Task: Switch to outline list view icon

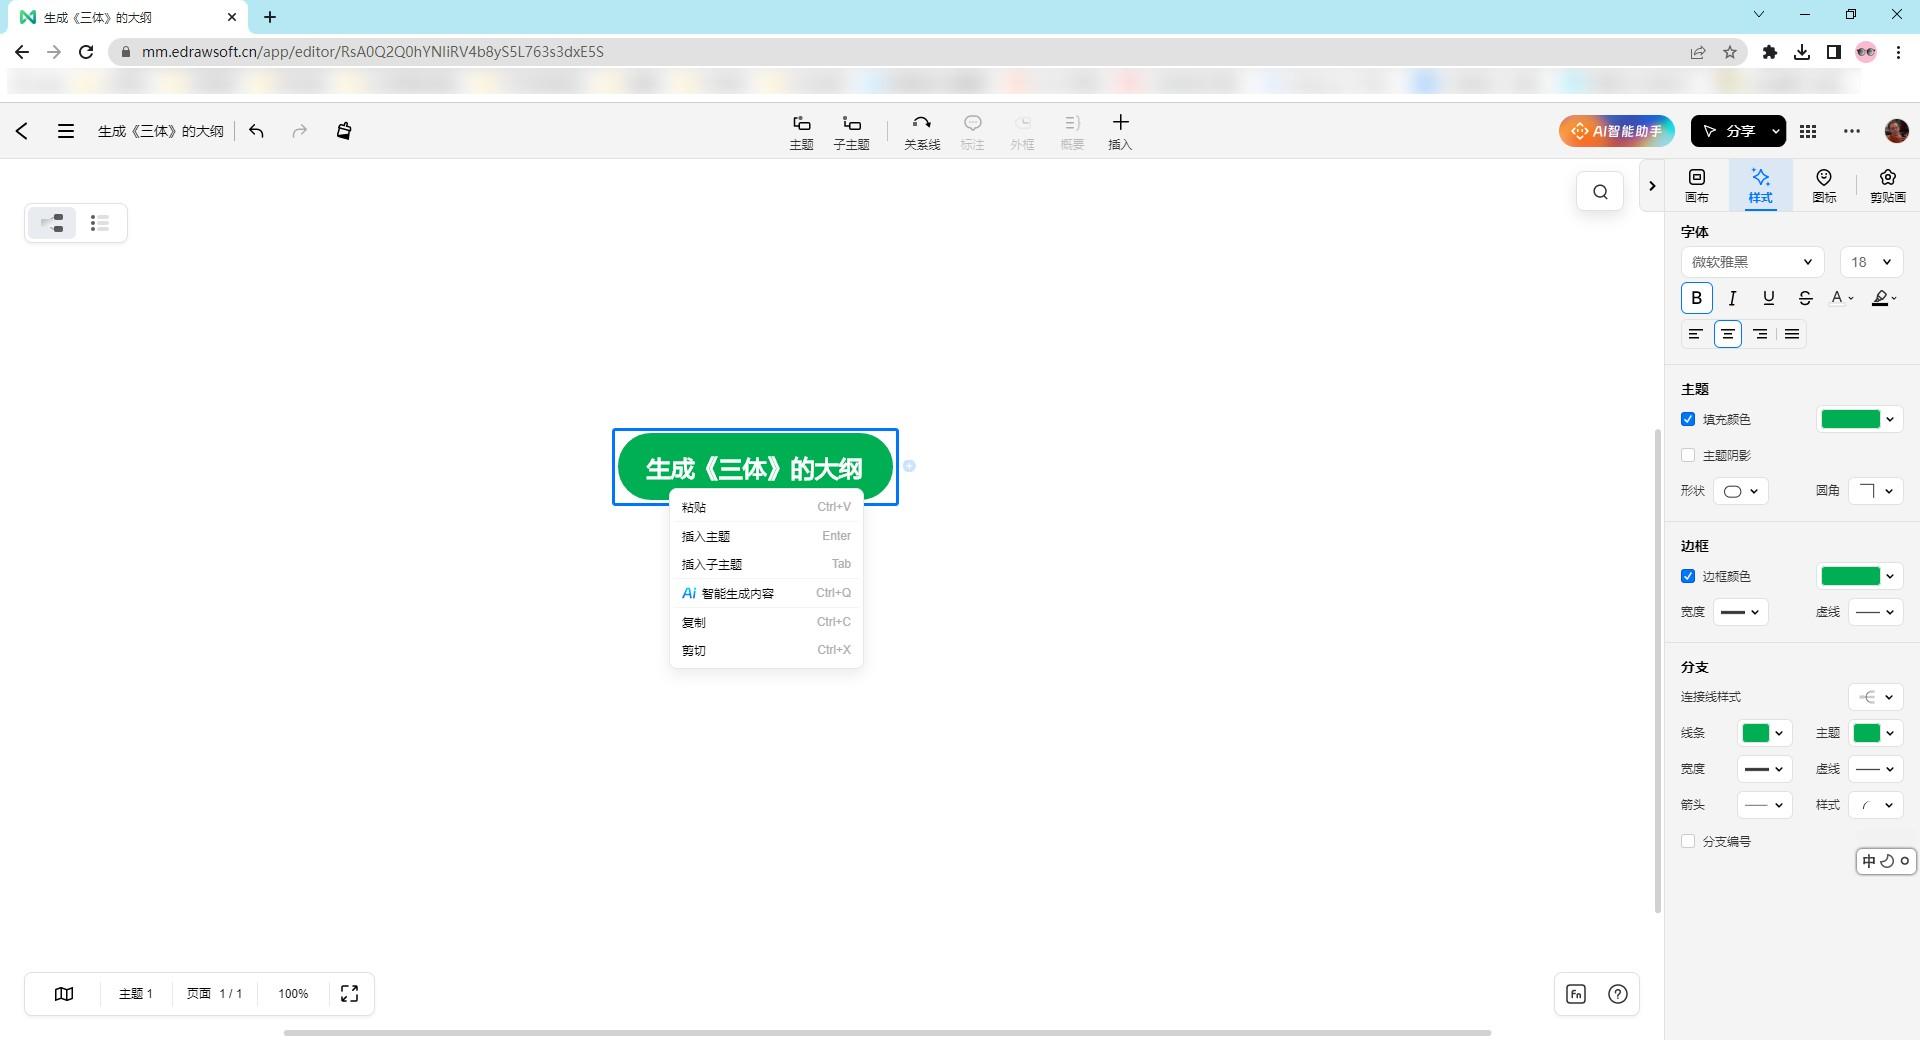Action: pyautogui.click(x=99, y=223)
